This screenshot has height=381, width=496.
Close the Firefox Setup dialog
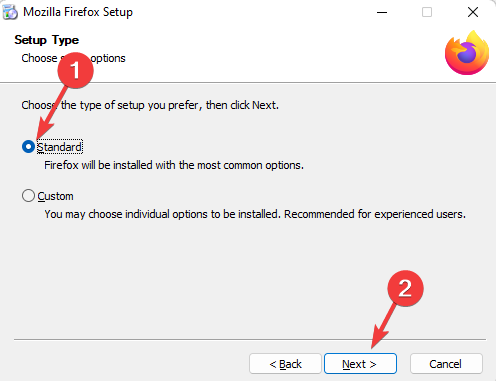click(473, 12)
